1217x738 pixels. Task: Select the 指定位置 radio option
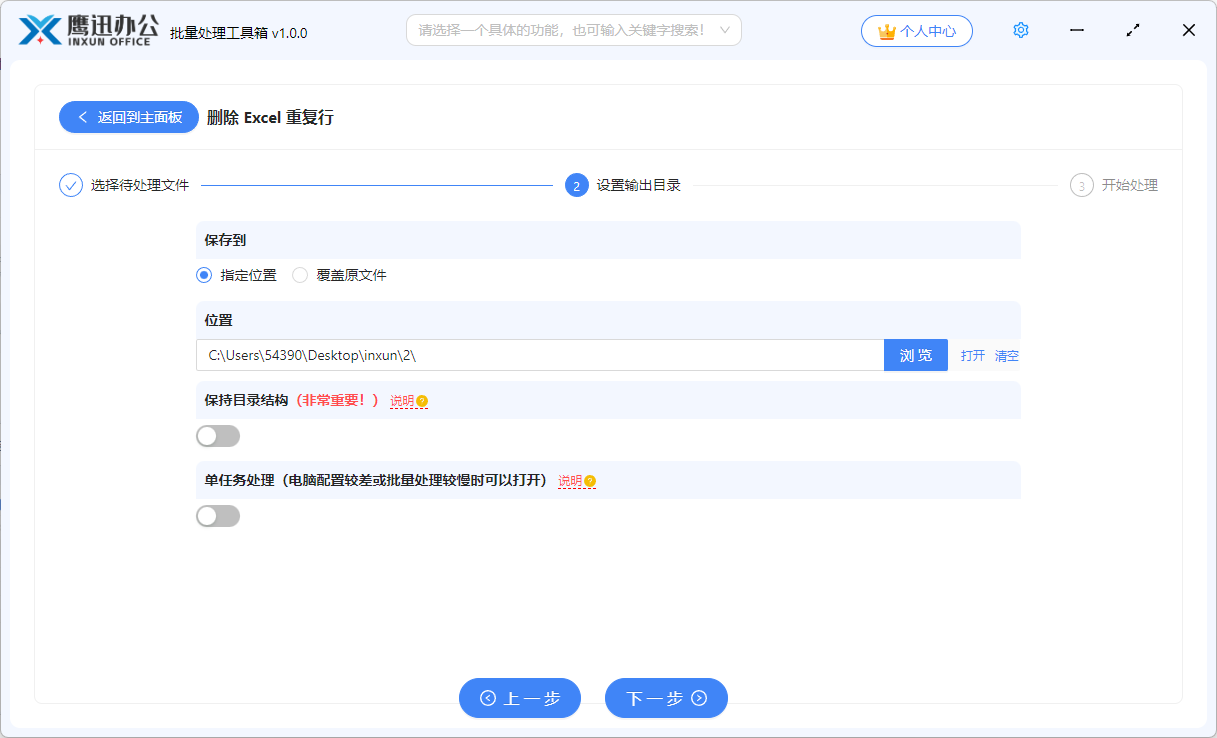coord(202,274)
